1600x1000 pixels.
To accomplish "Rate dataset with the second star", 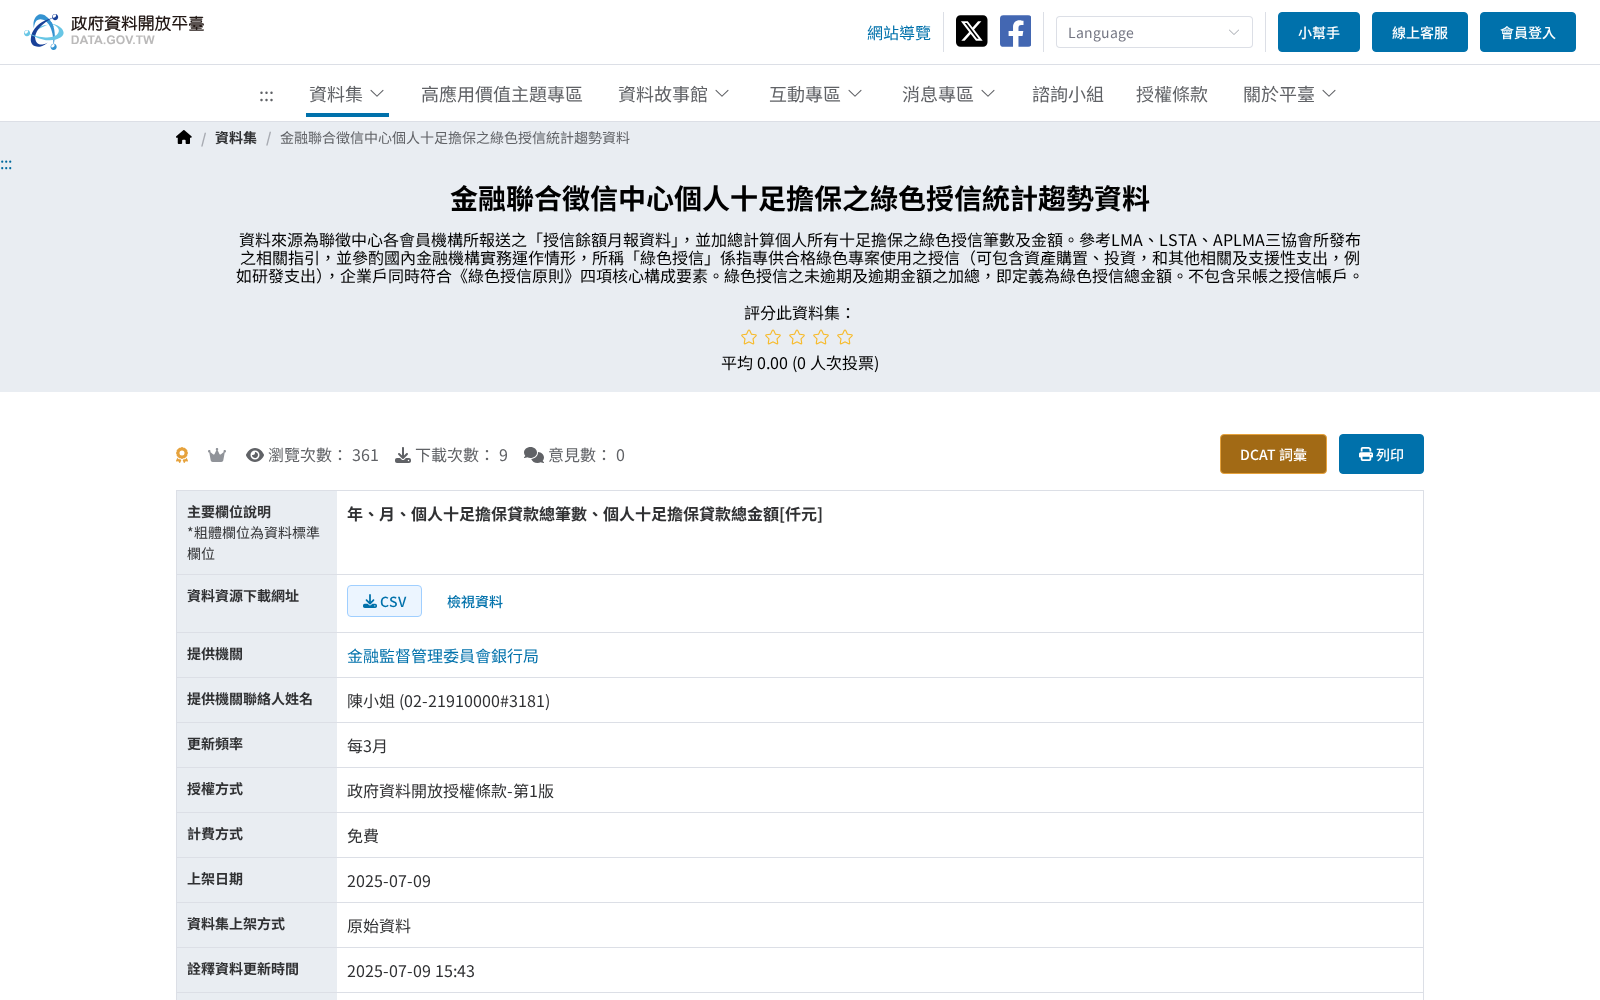I will (773, 337).
